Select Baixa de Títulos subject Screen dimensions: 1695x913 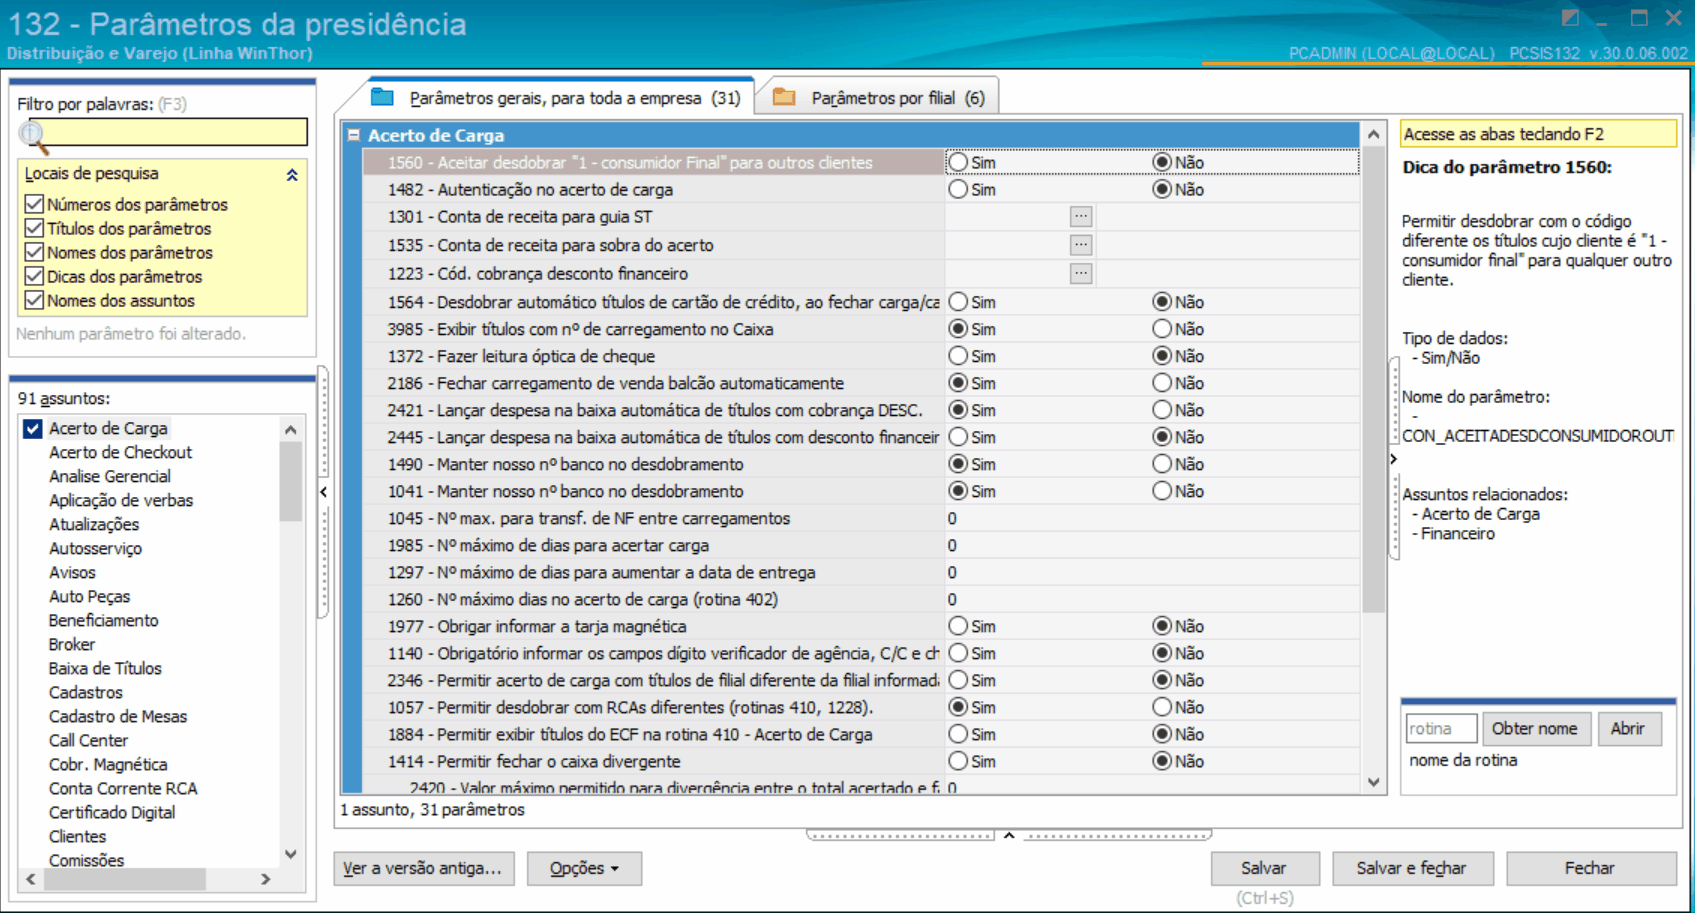pyautogui.click(x=105, y=668)
